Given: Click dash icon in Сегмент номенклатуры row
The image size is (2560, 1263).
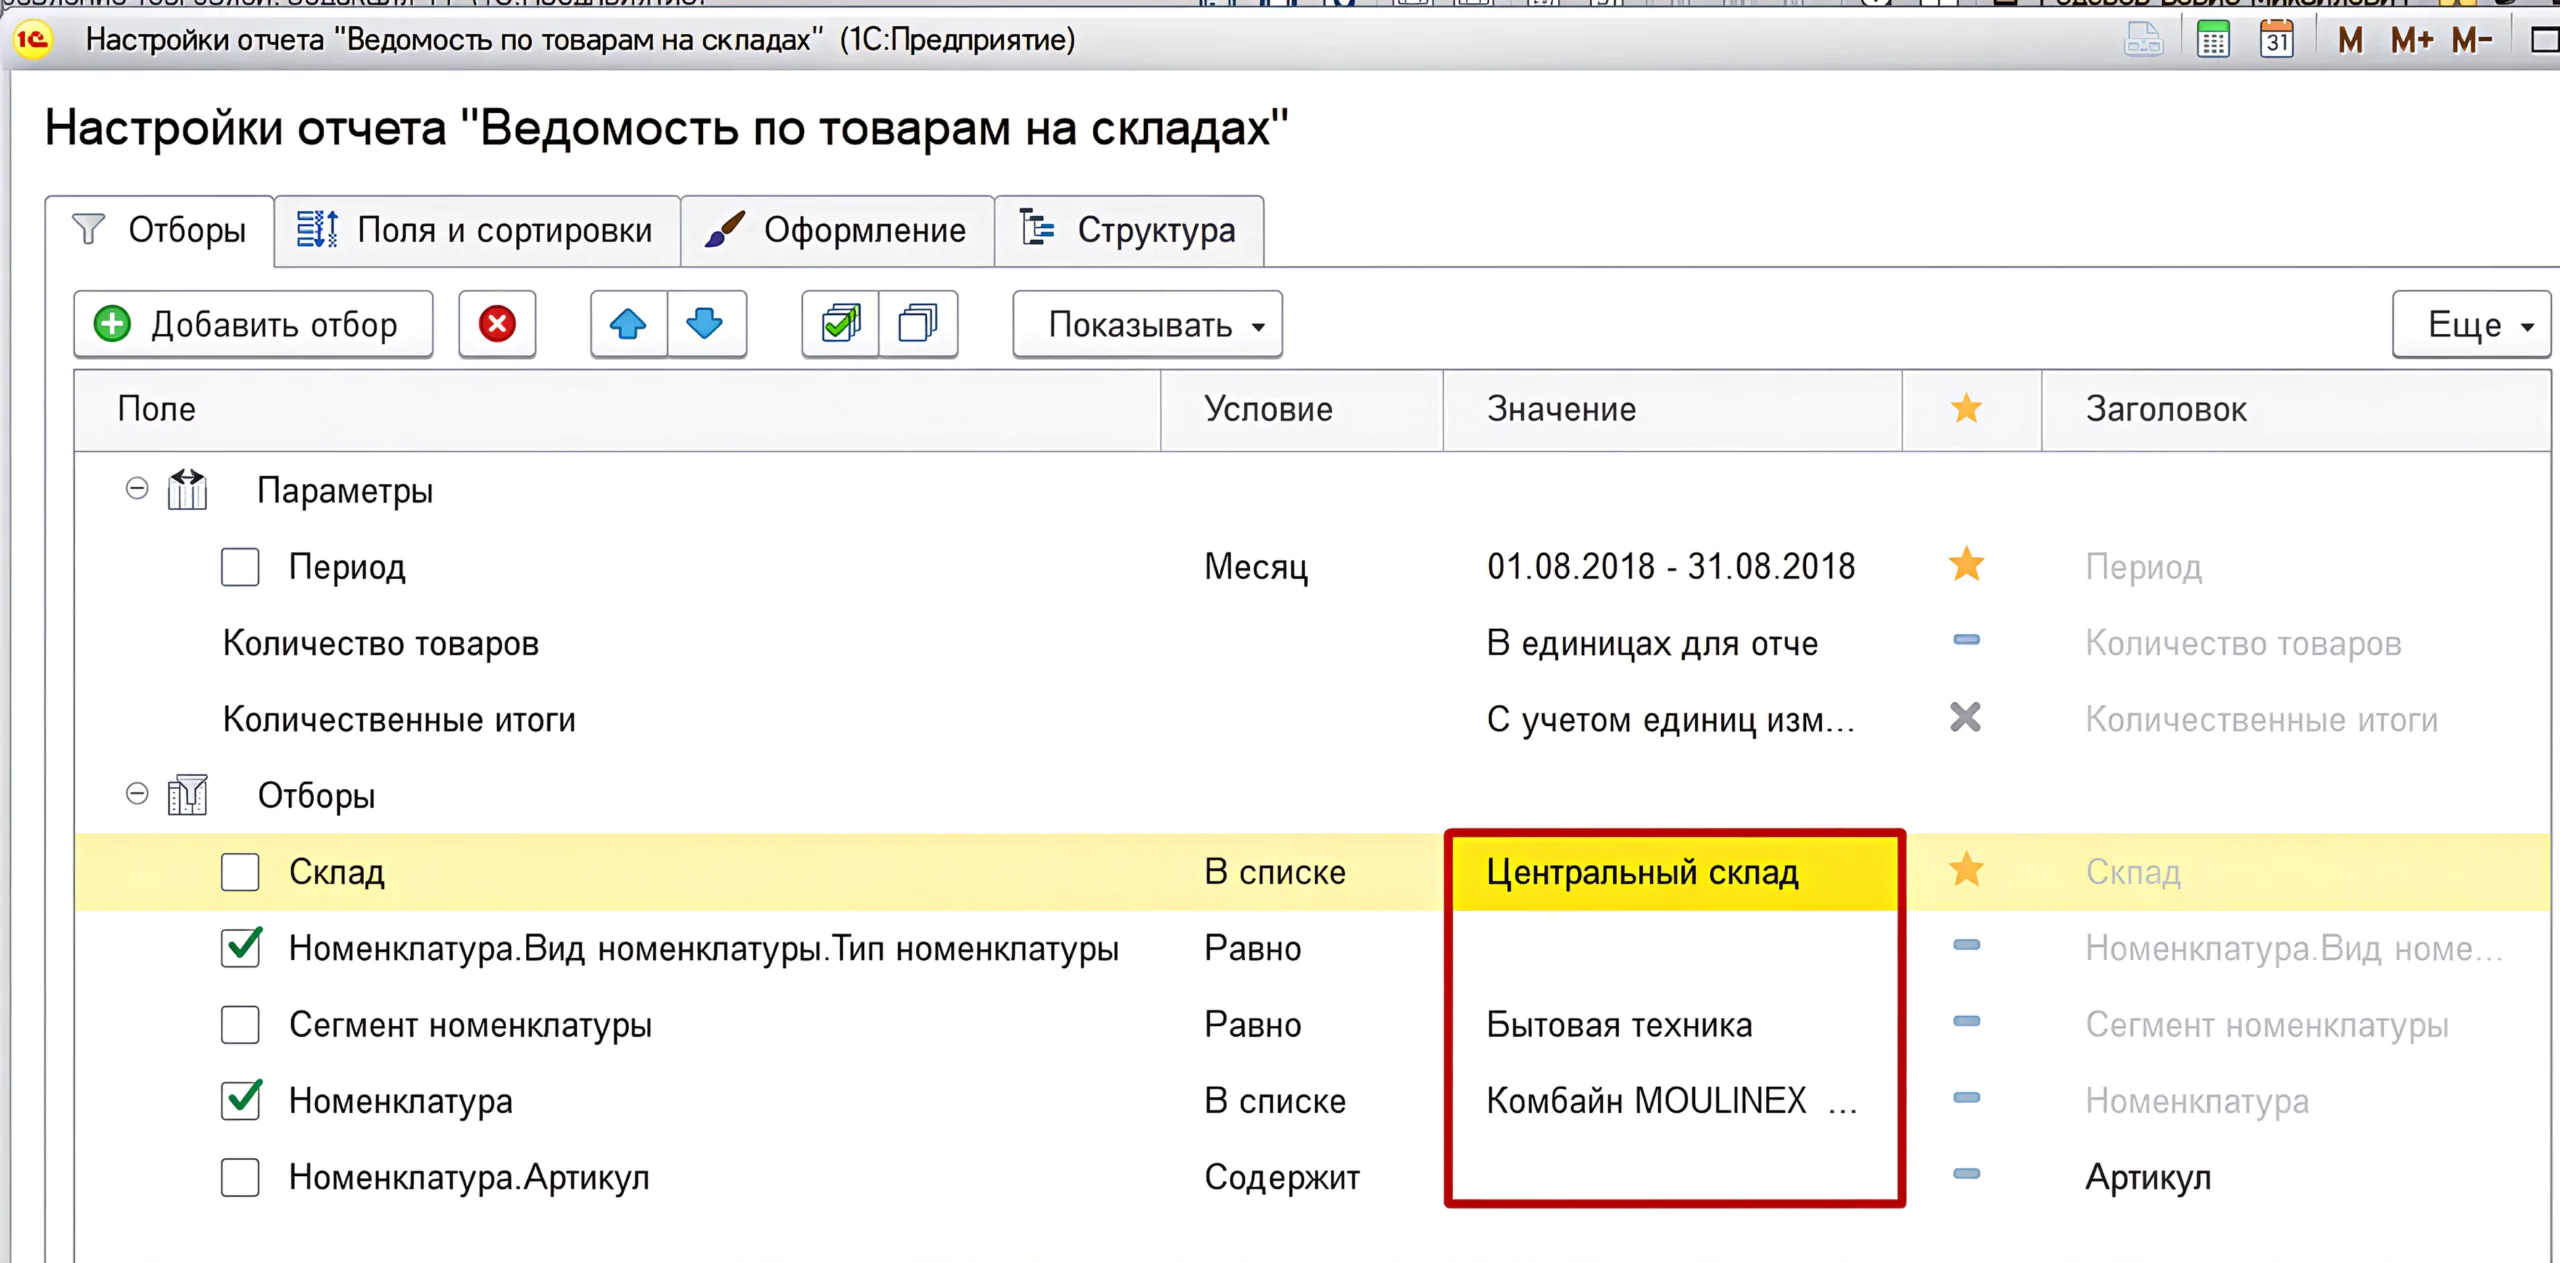Looking at the screenshot, I should [1966, 1021].
